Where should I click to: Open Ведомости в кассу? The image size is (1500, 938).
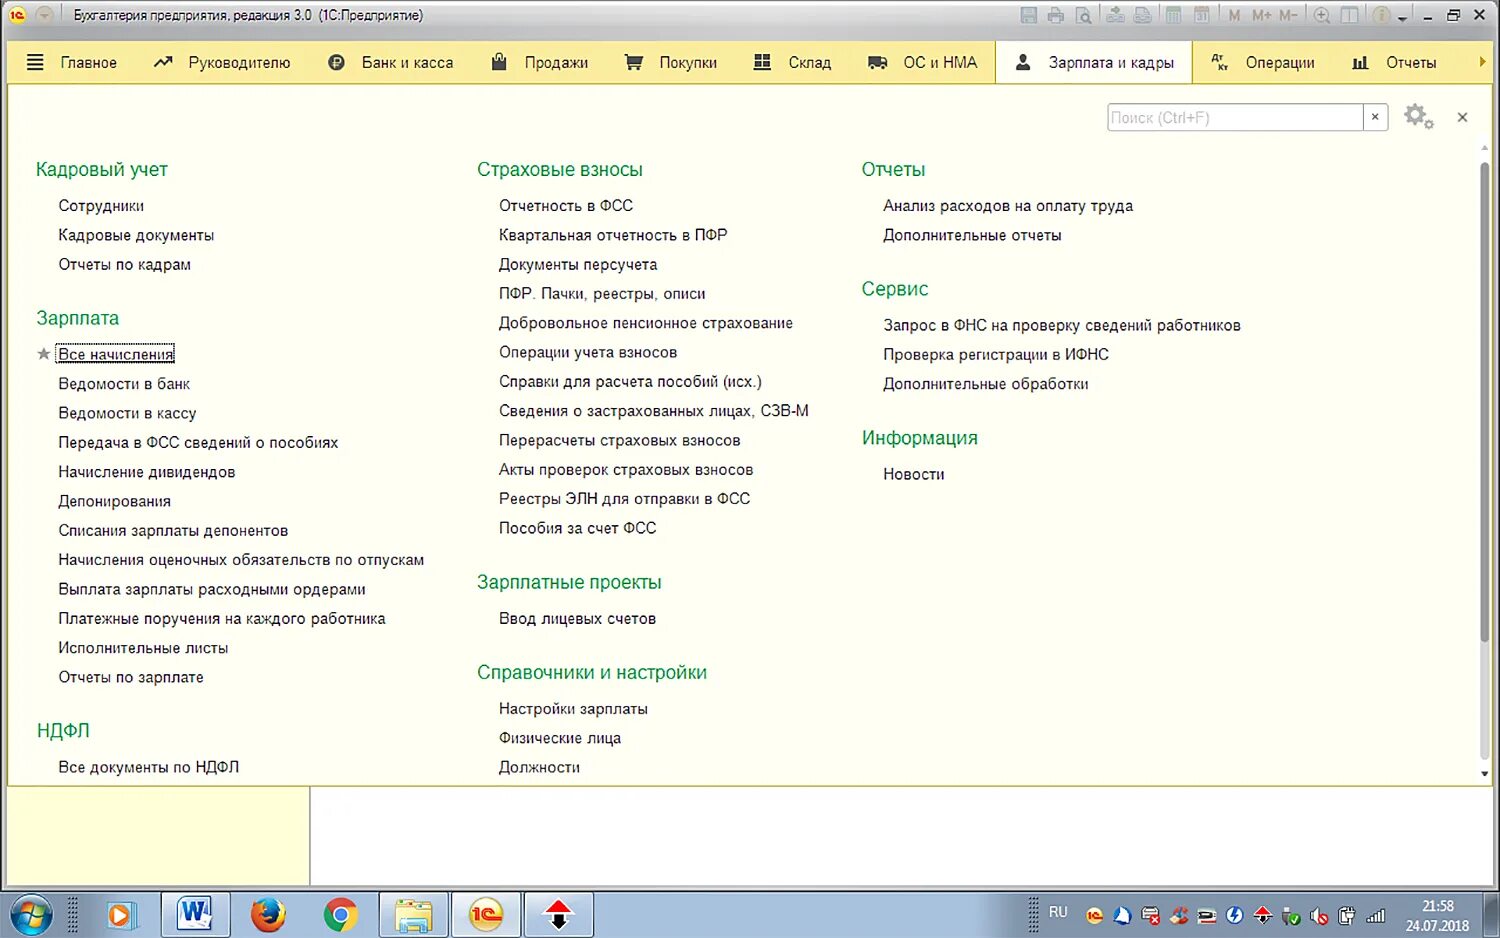tap(127, 413)
